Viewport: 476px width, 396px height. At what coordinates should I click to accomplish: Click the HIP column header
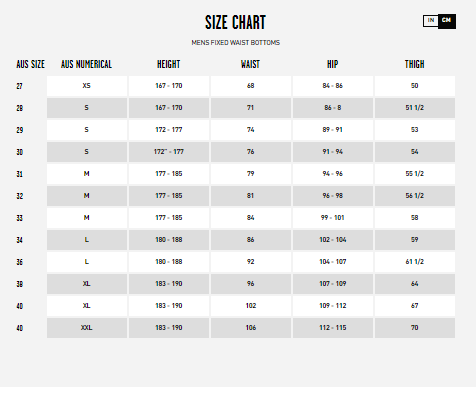pos(332,64)
